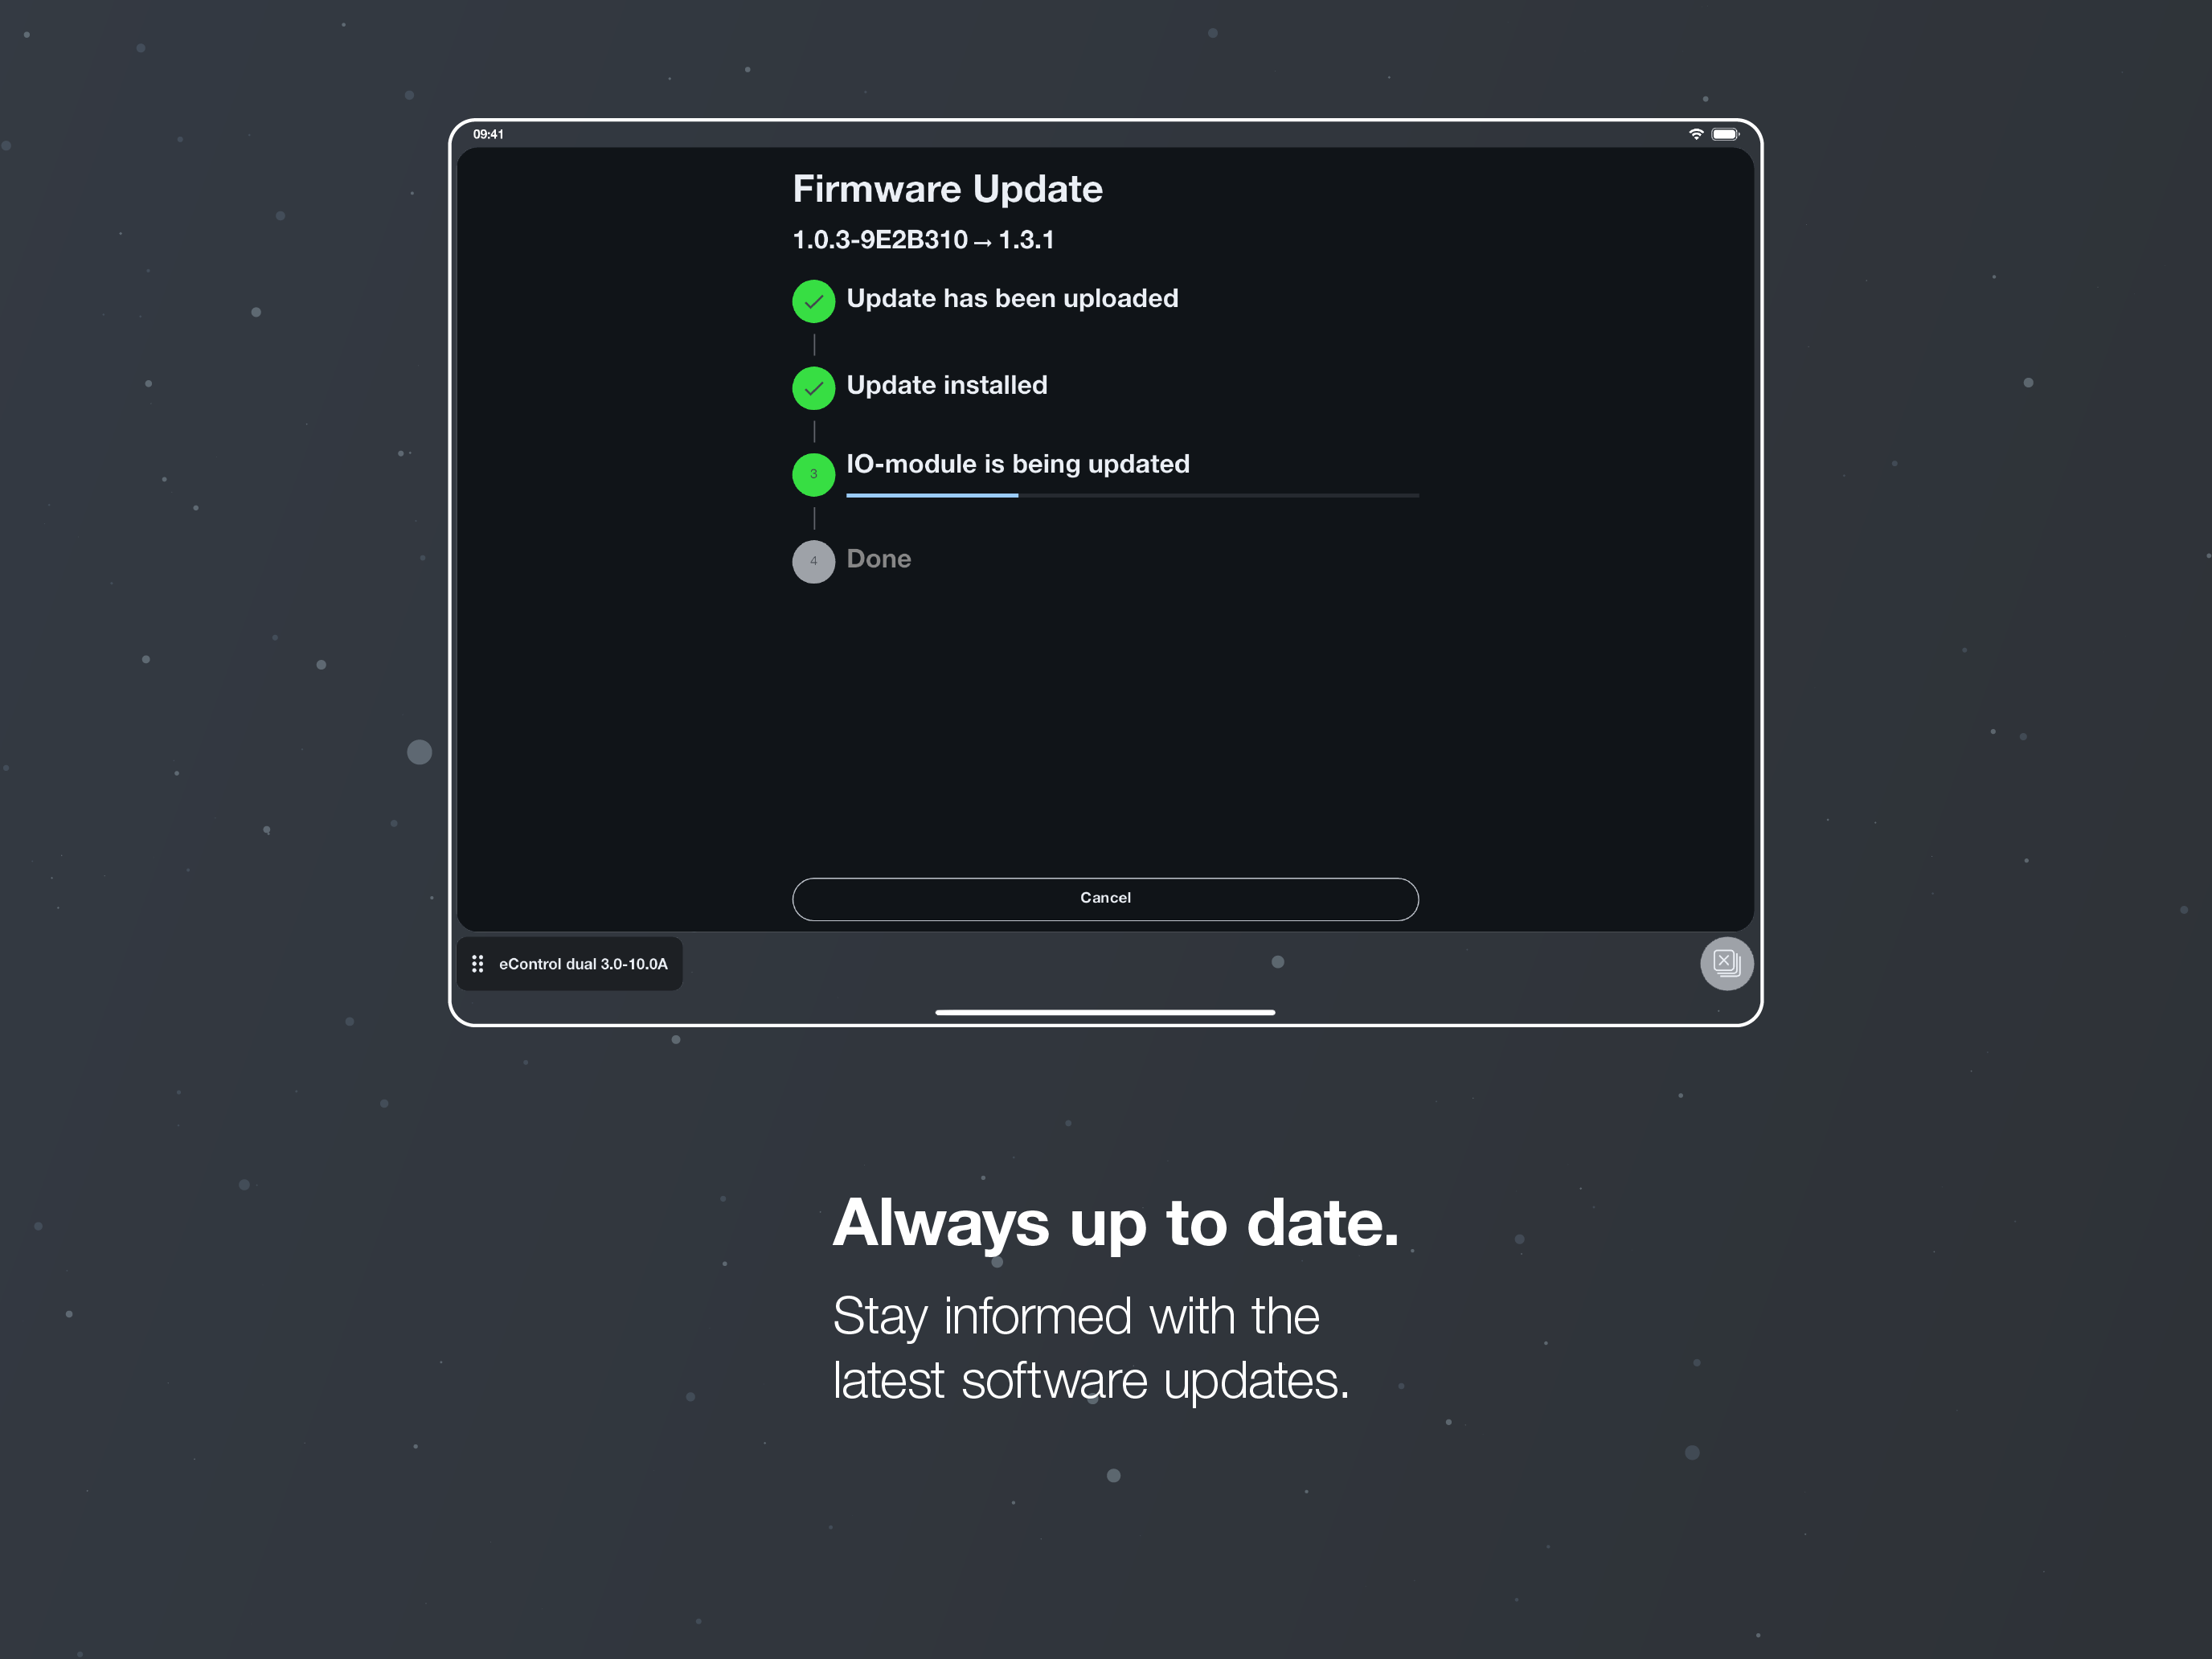Click the Done step label
The image size is (2212, 1659).
878,559
